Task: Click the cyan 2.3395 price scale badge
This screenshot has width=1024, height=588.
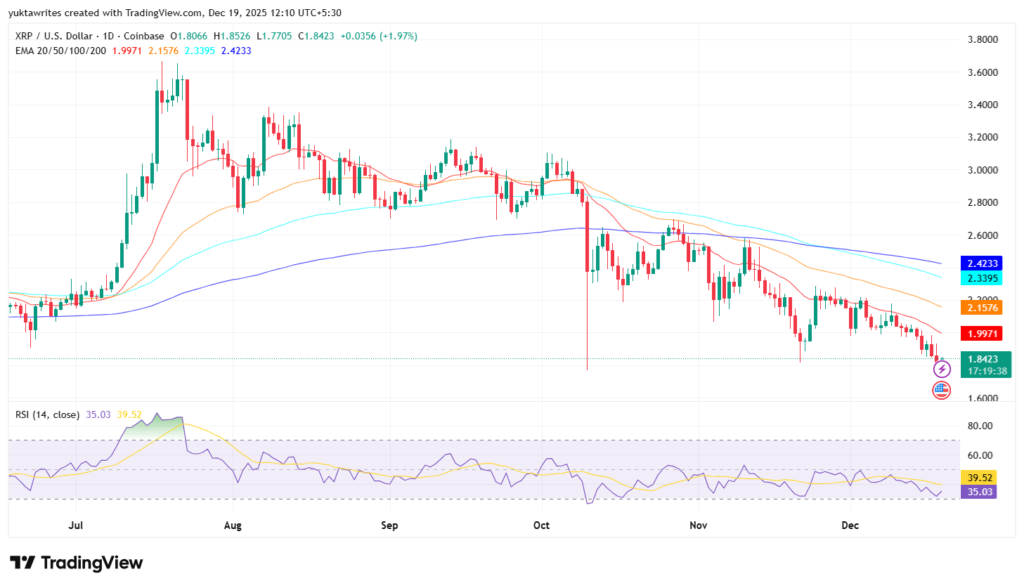Action: point(983,277)
